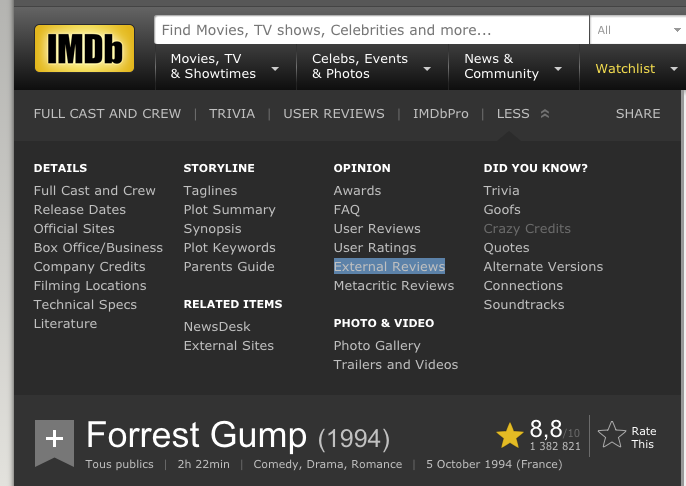Click the Forrest Gump title
Screen dimensions: 686x486
point(196,435)
